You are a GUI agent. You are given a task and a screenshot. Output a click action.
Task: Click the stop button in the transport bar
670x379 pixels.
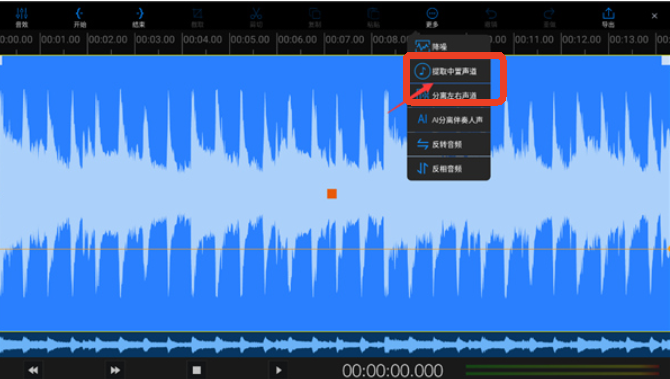tap(197, 370)
